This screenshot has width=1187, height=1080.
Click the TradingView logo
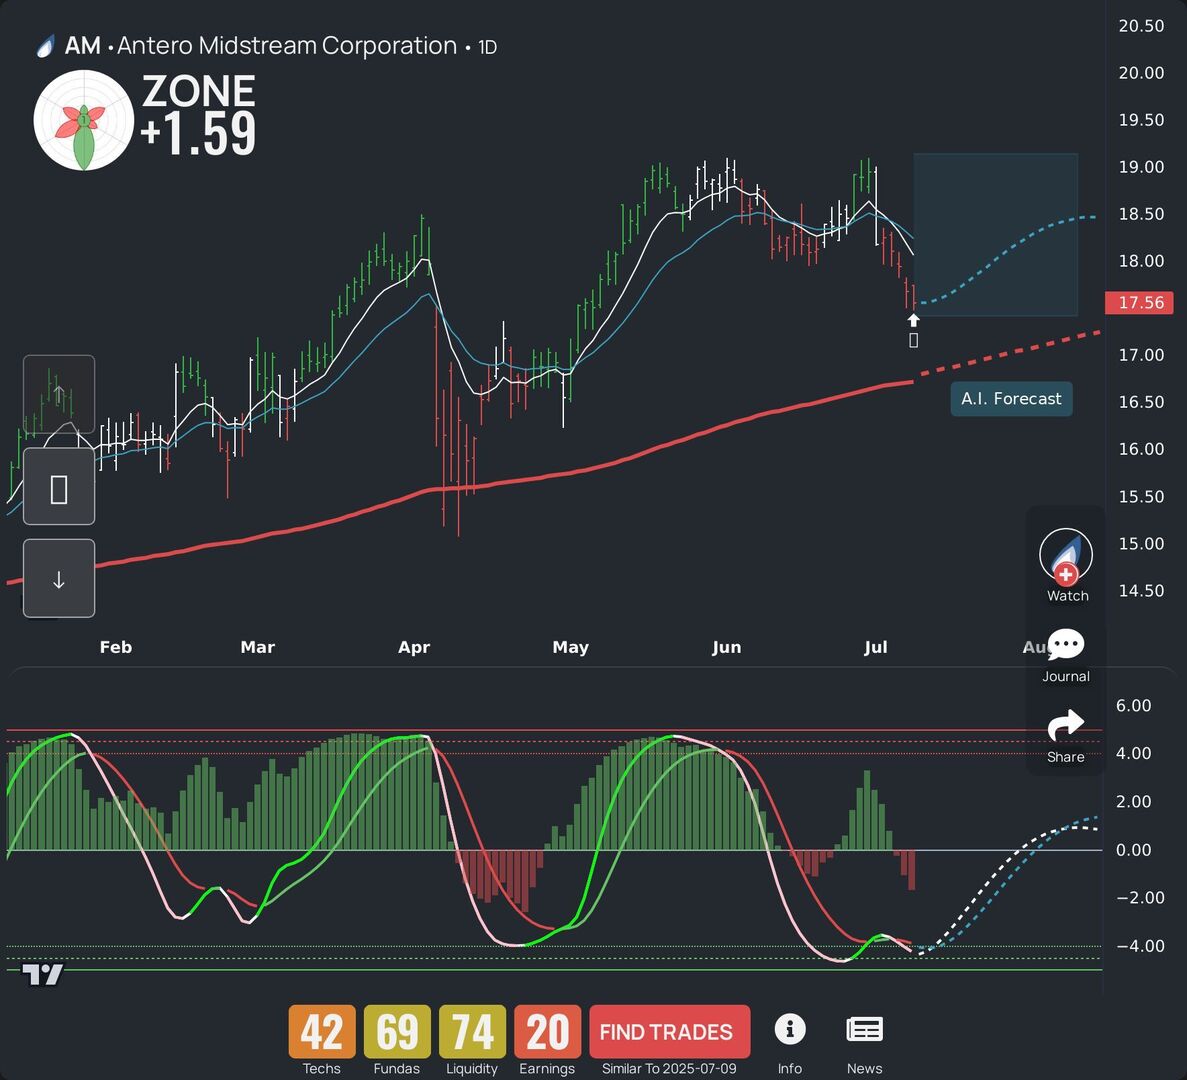point(42,974)
